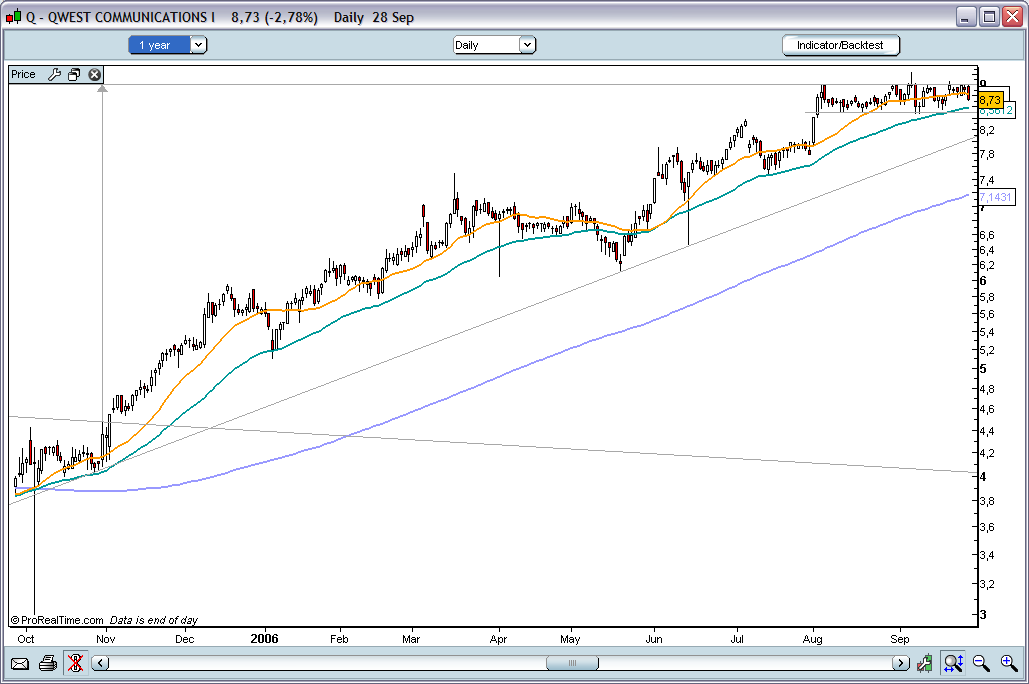This screenshot has width=1029, height=684.
Task: Detach the Price panel window icon
Action: coord(74,74)
